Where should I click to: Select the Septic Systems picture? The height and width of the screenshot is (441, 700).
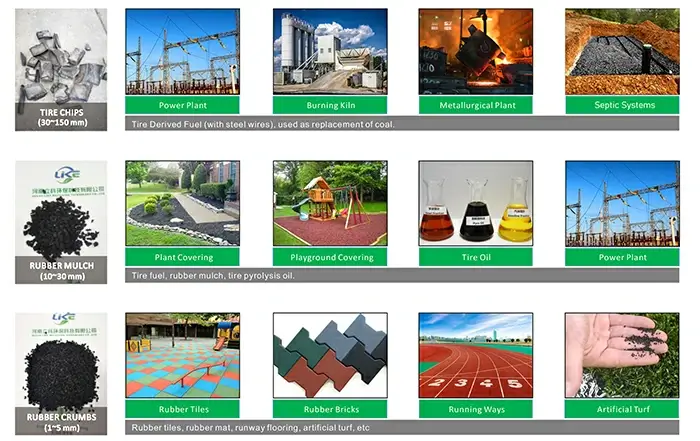click(623, 52)
